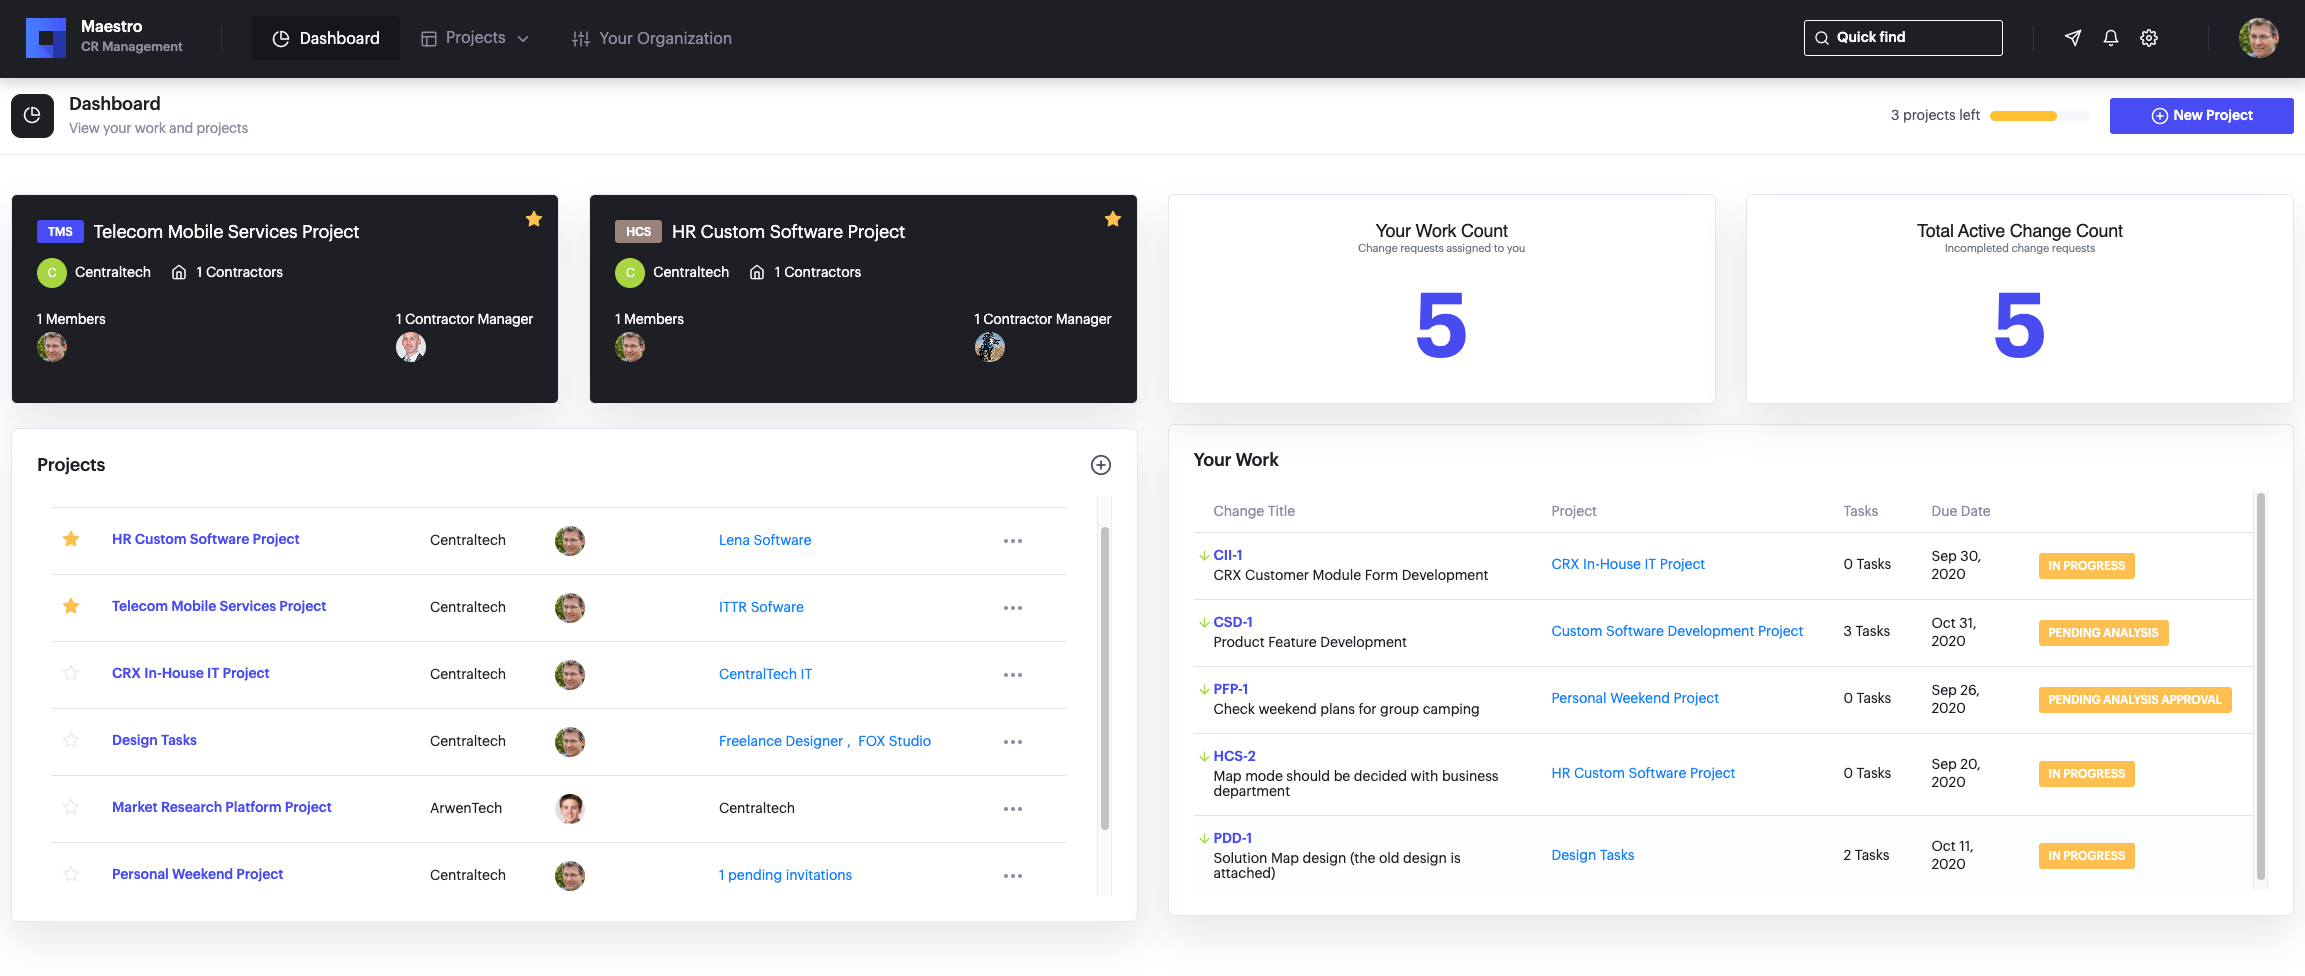
Task: Click HR Custom Software card contractor manager avatar
Action: coord(990,347)
